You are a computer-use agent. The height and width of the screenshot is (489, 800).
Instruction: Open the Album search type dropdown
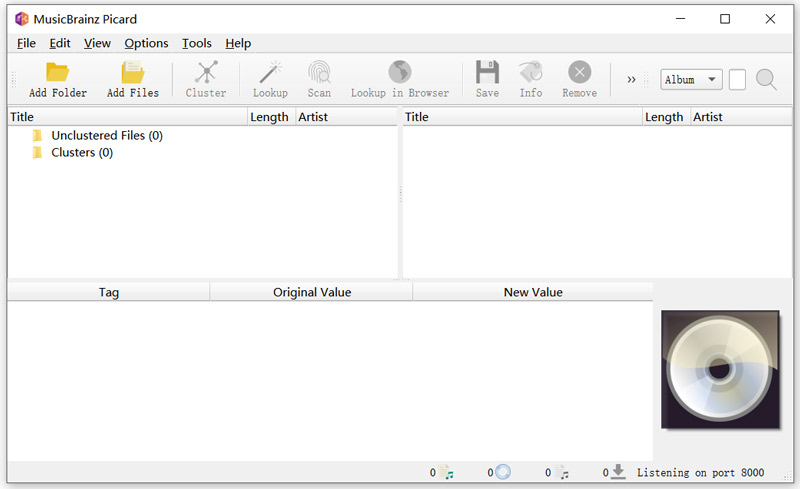tap(691, 80)
